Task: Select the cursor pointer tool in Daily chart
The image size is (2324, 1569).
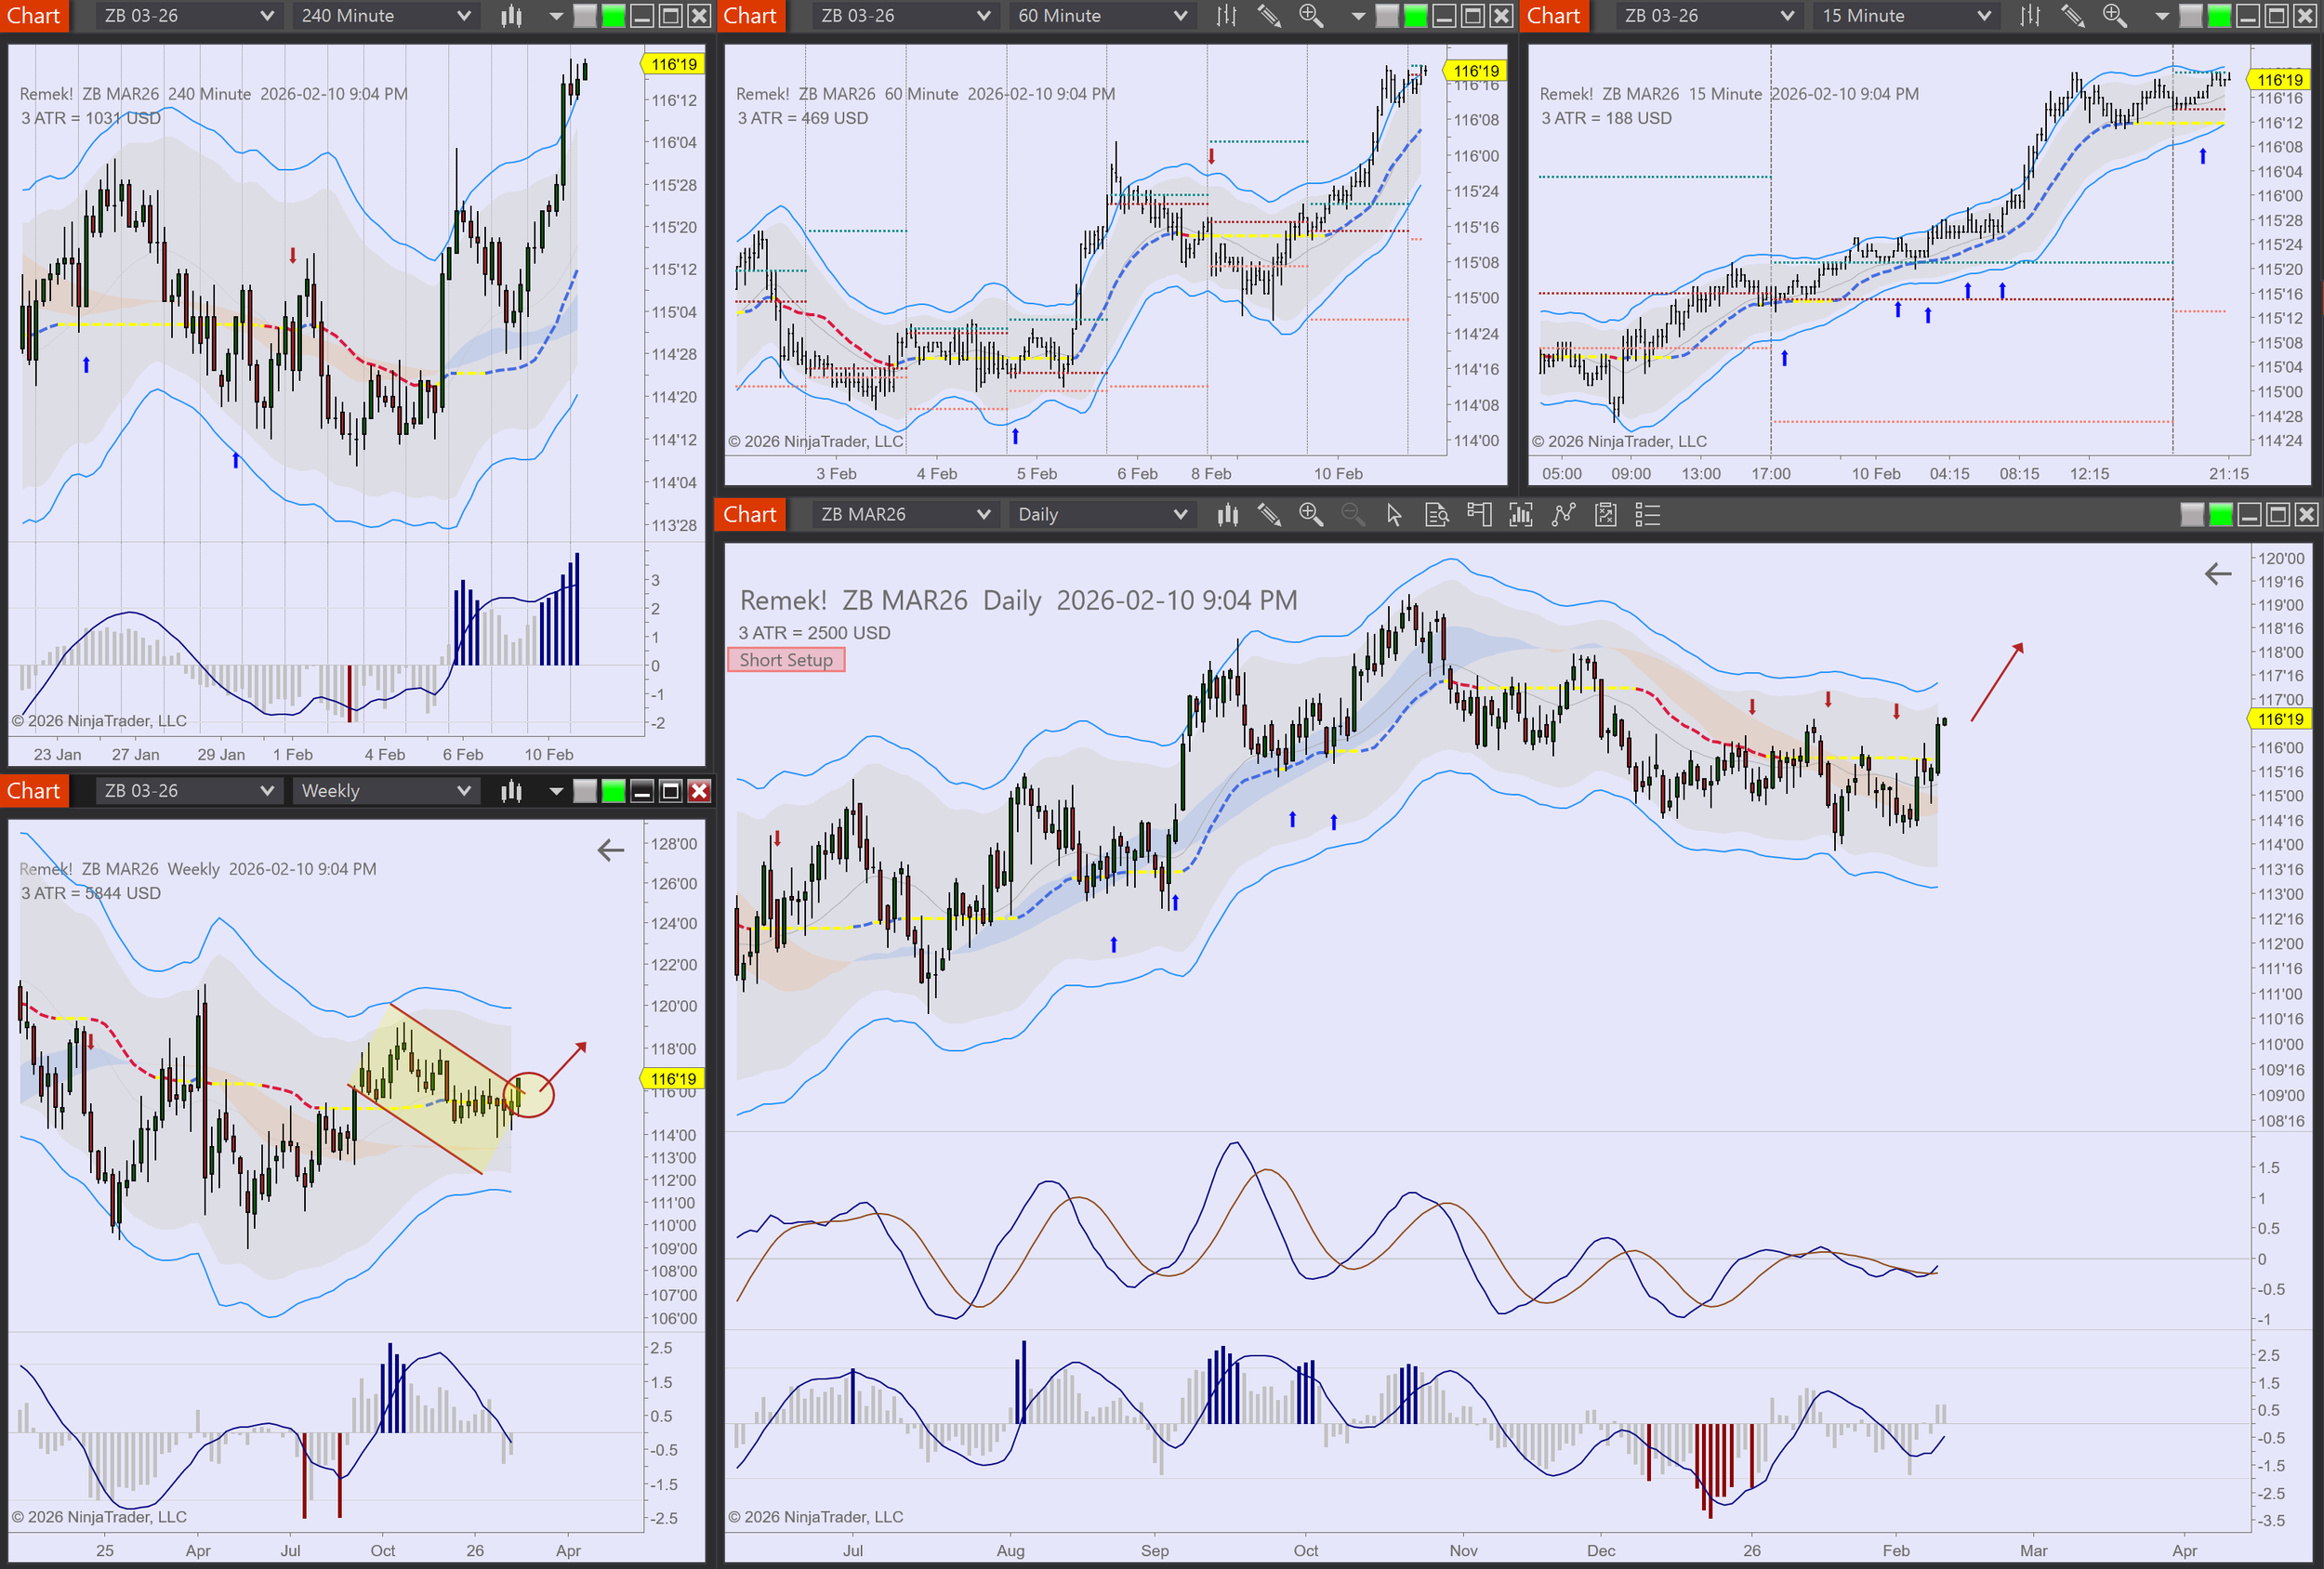Action: 1394,515
